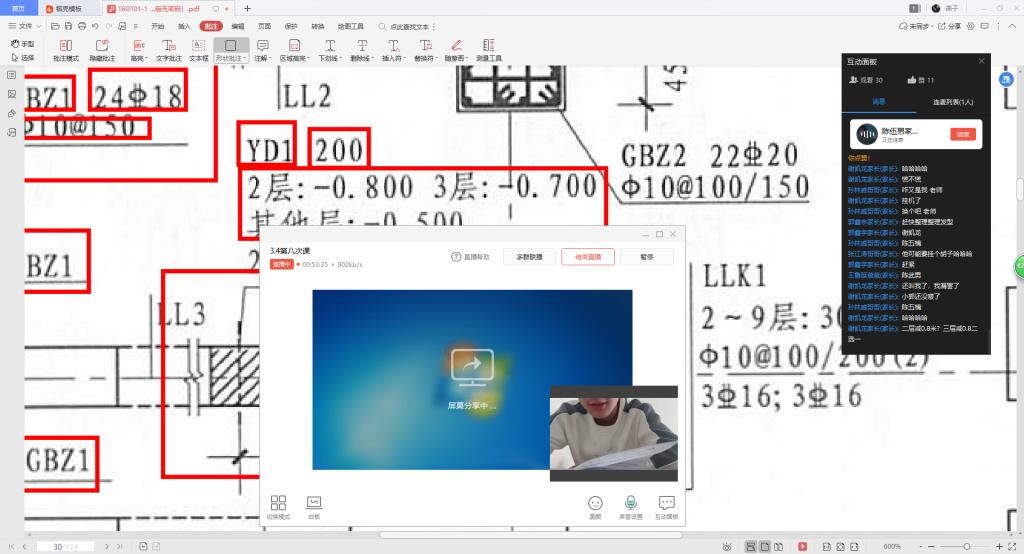Image resolution: width=1024 pixels, height=554 pixels.
Task: Click the 暂停 pause button
Action: coord(646,257)
